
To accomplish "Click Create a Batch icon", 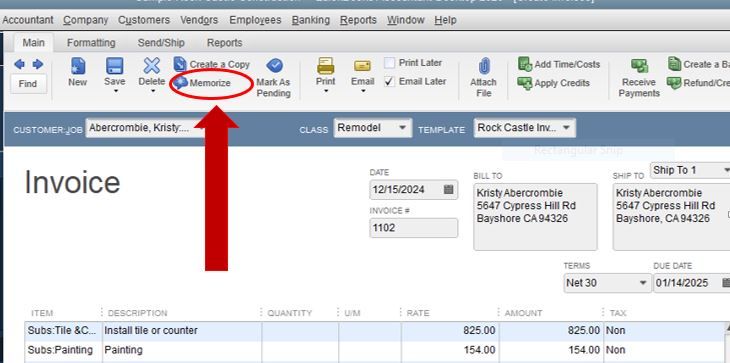I will point(674,64).
